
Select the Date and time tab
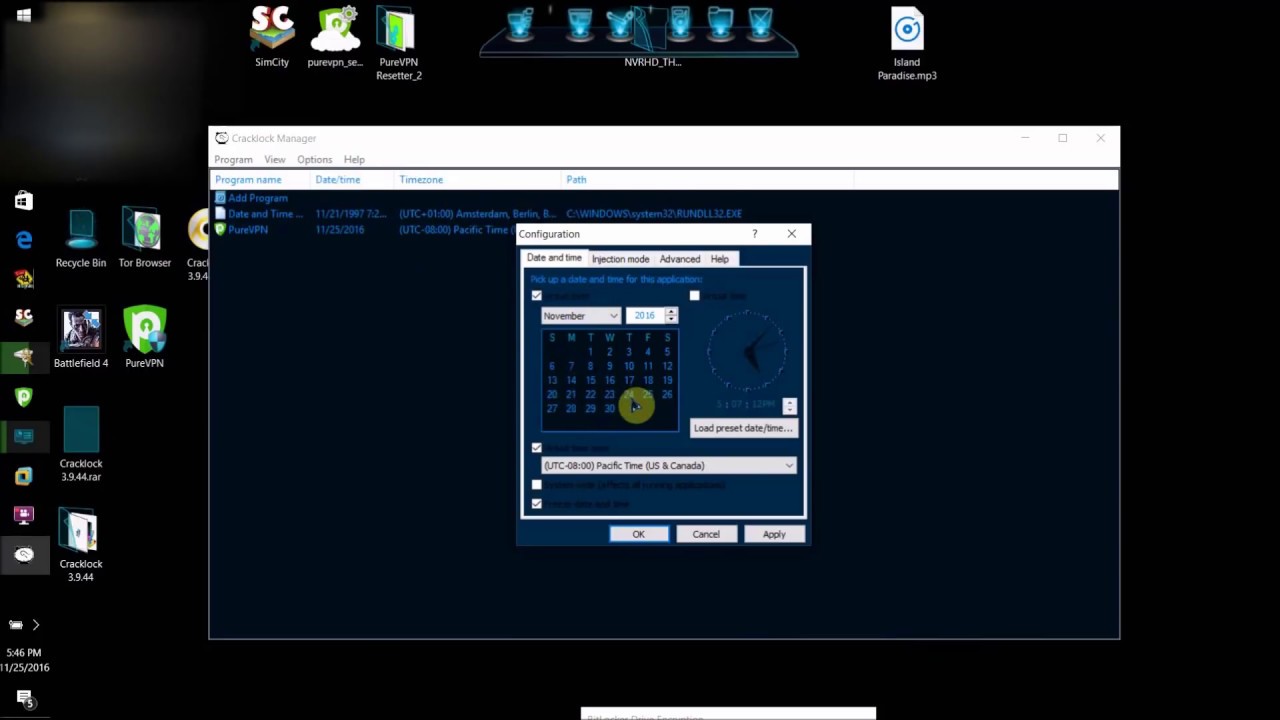pos(554,258)
